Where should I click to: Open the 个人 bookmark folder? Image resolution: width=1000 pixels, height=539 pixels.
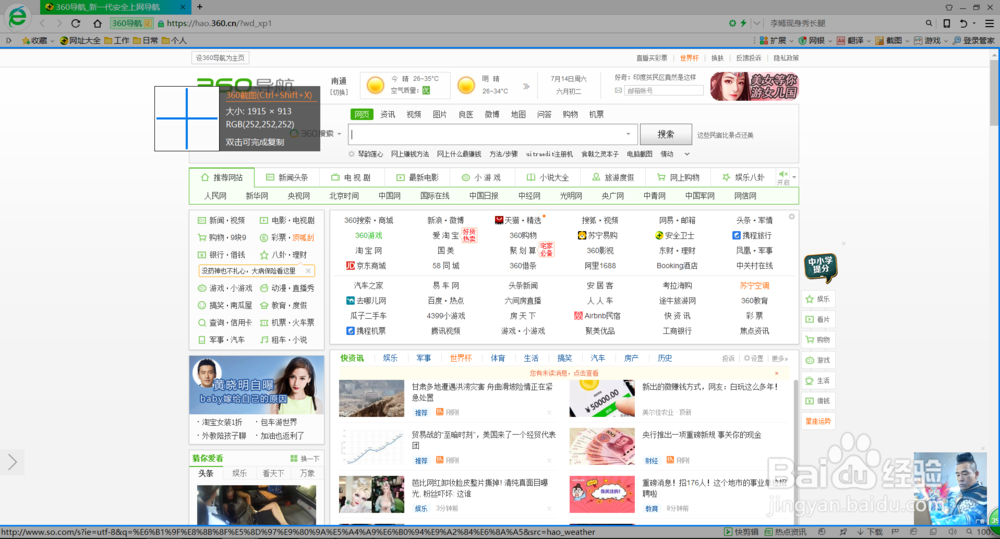pyautogui.click(x=174, y=40)
